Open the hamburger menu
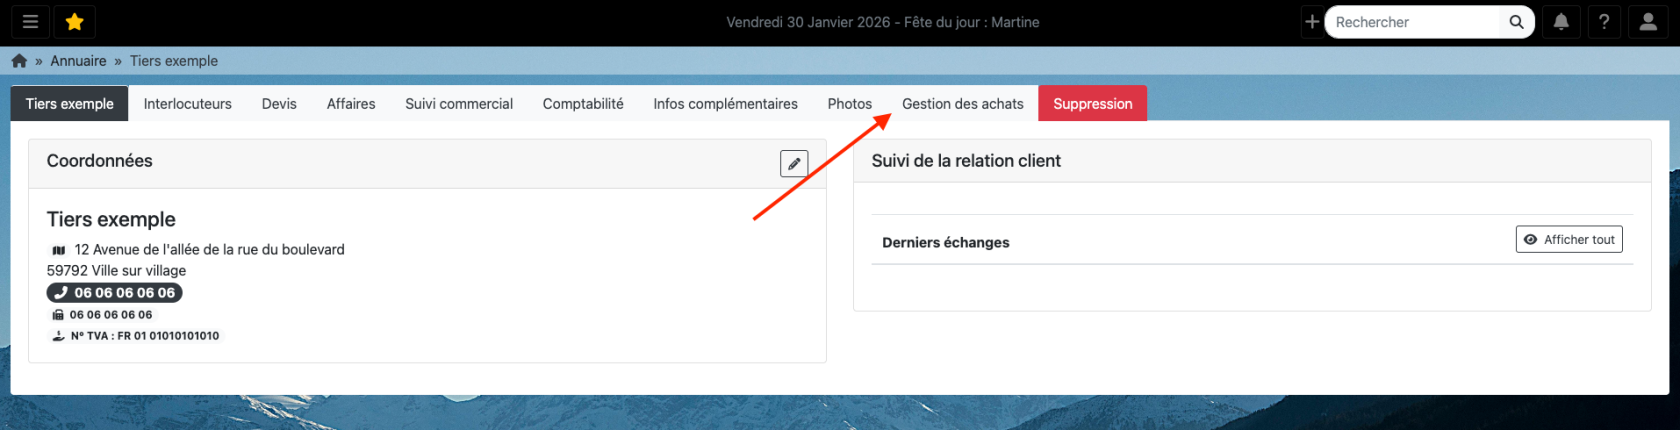Screen dimensions: 1680x430 pos(30,21)
